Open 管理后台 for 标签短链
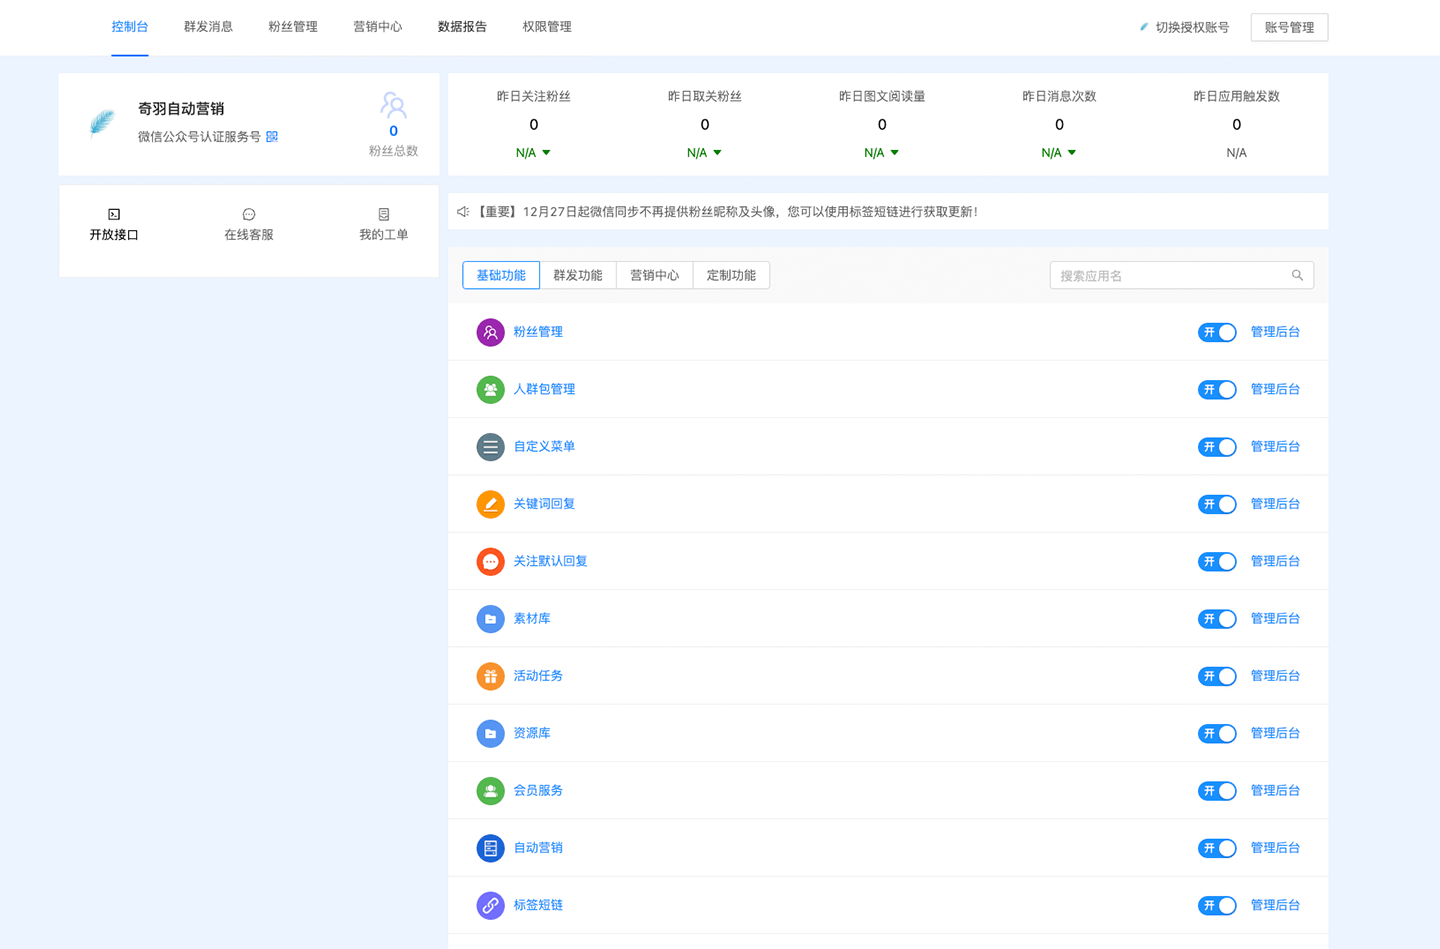Viewport: 1440px width, 949px height. click(x=1275, y=905)
